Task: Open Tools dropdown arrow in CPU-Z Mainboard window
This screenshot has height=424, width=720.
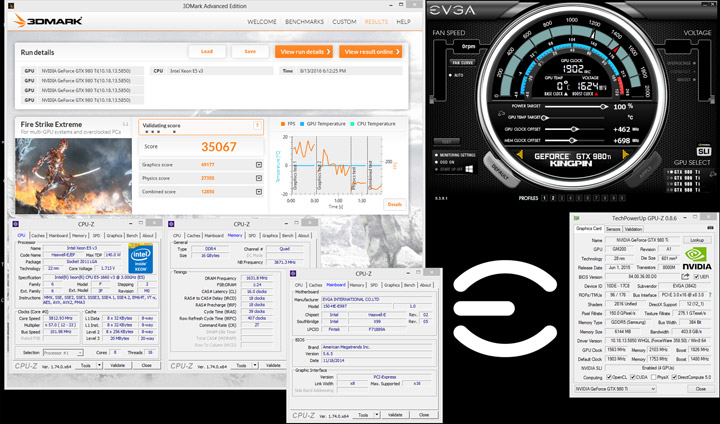Action: (377, 414)
